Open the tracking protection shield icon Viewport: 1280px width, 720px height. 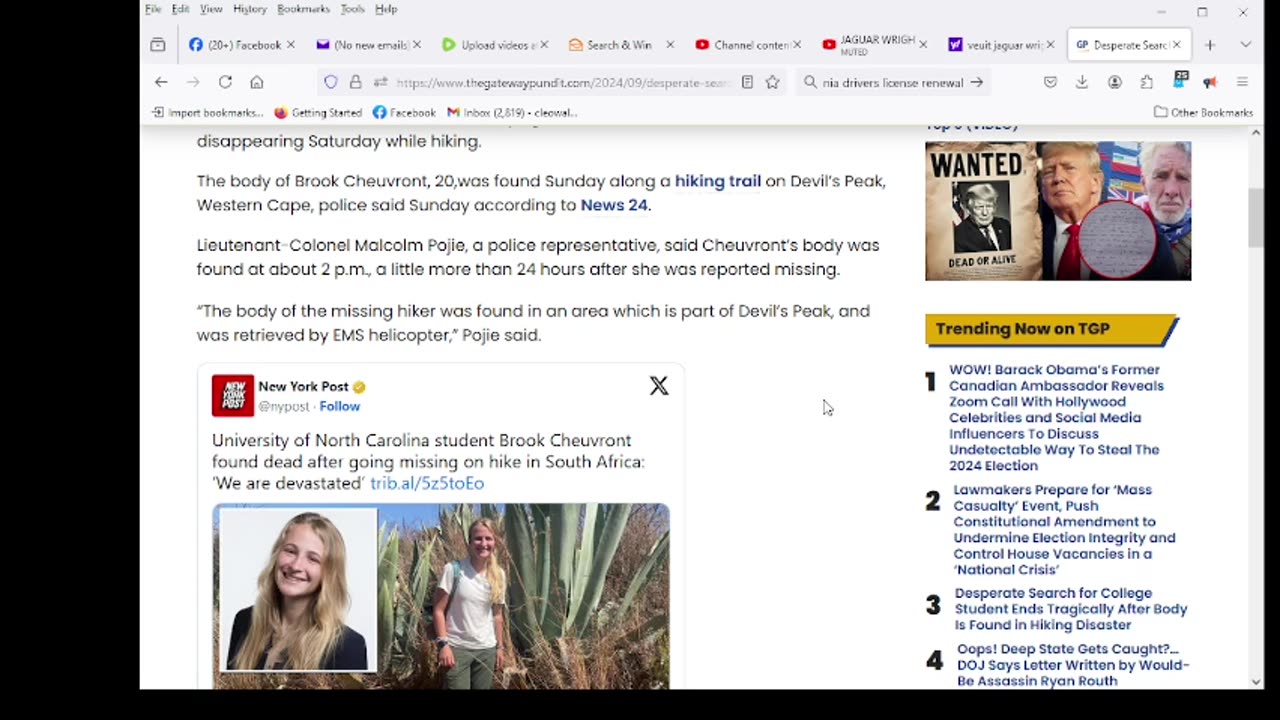tap(331, 82)
